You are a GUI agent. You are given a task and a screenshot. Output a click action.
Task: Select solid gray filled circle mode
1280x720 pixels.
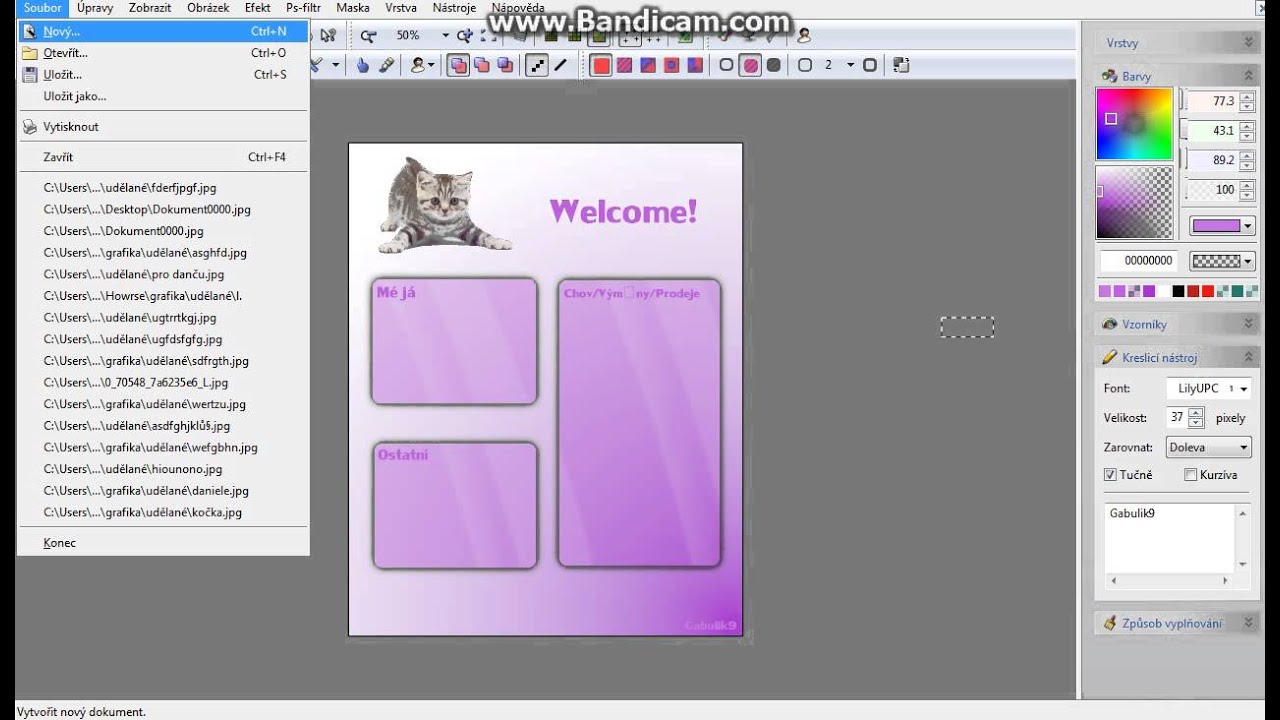[x=773, y=65]
